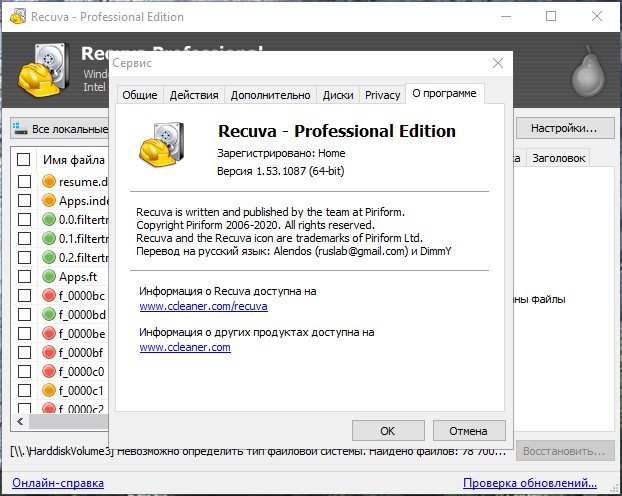622x496 pixels.
Task: Click orange status dot for f_0000c1
Action: pos(49,390)
